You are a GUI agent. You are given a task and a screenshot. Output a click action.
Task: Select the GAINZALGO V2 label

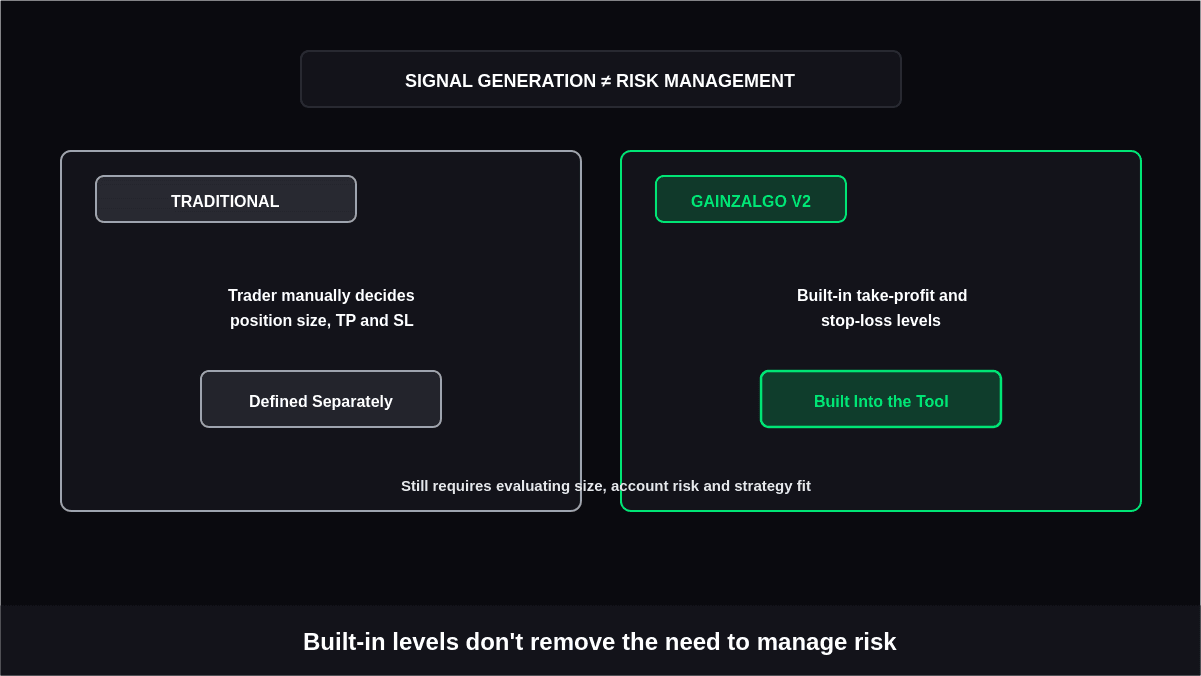tap(751, 200)
